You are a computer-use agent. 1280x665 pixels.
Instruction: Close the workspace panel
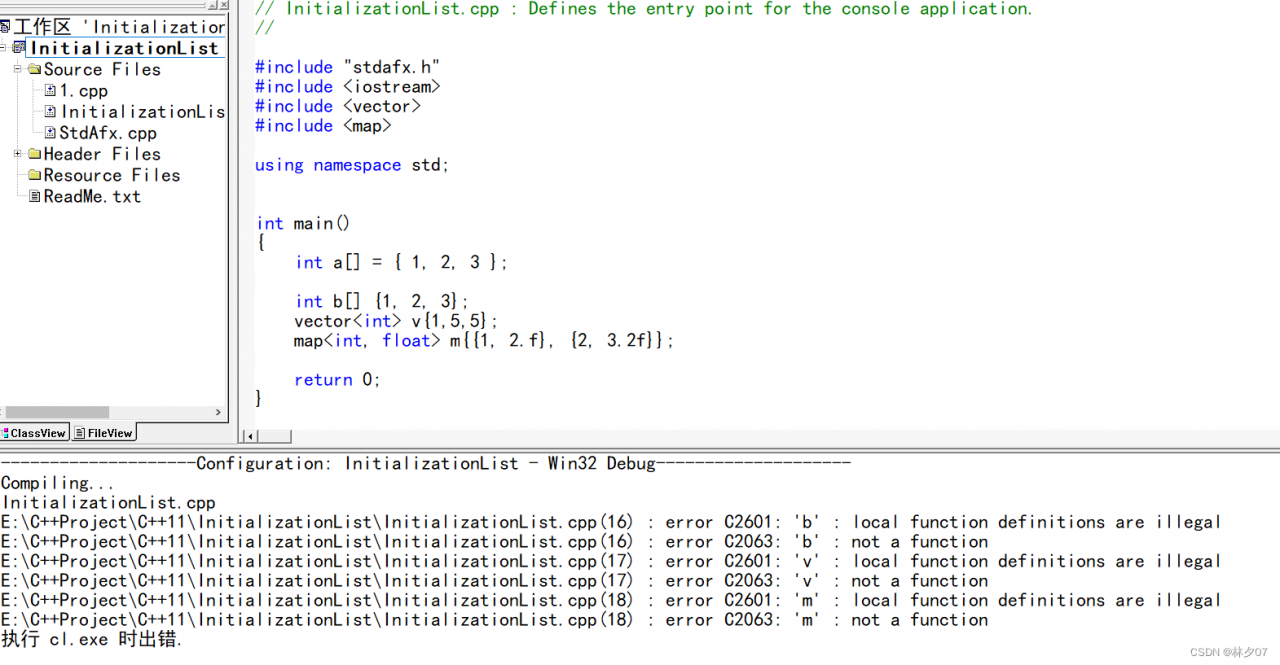click(225, 5)
